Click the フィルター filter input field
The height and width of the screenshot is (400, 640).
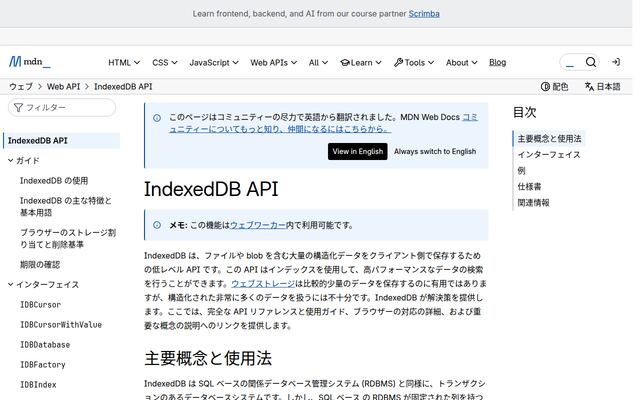[x=62, y=107]
